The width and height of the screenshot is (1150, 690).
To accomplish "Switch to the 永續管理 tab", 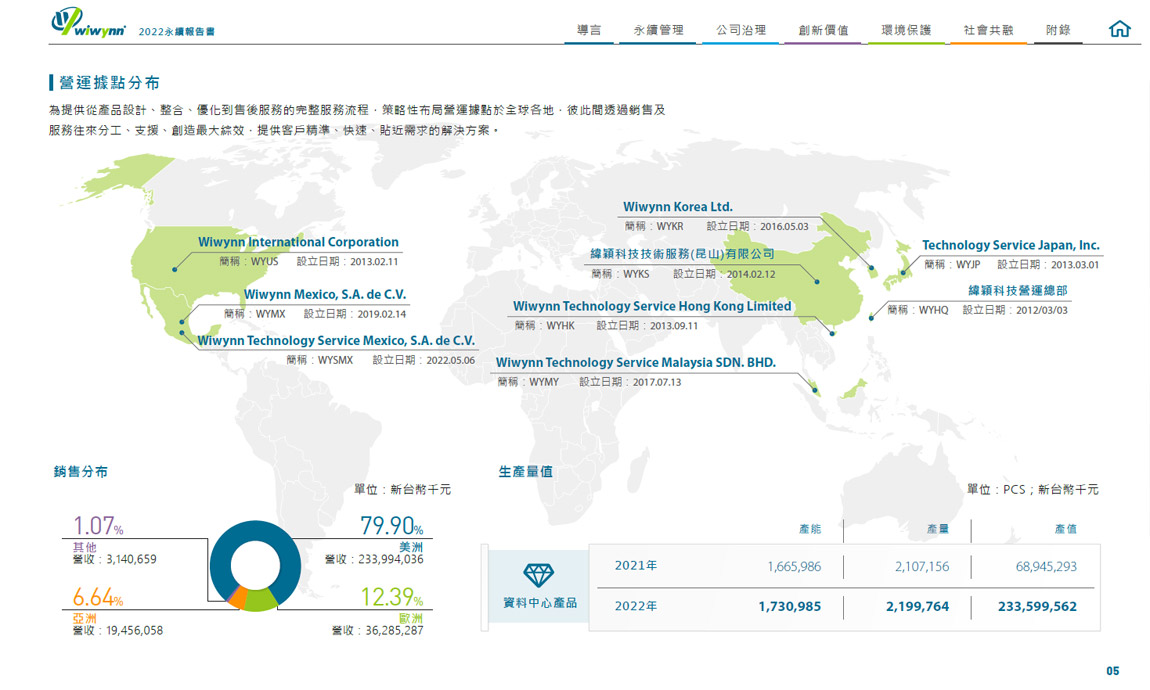I will click(x=658, y=30).
